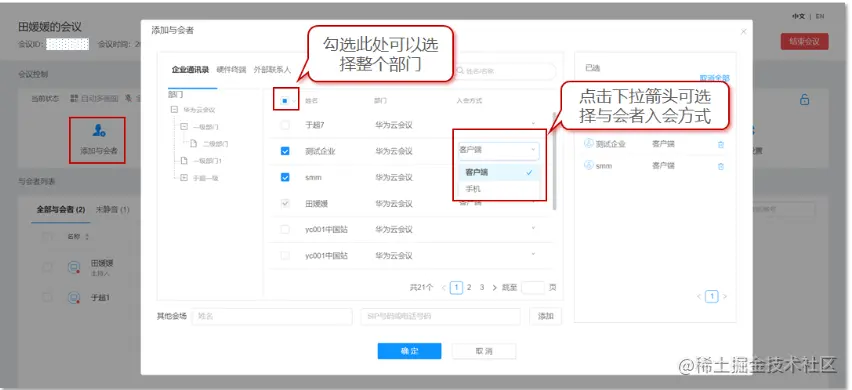Click the 二级部门 document icon in tree
Image resolution: width=852 pixels, height=390 pixels.
[x=193, y=144]
